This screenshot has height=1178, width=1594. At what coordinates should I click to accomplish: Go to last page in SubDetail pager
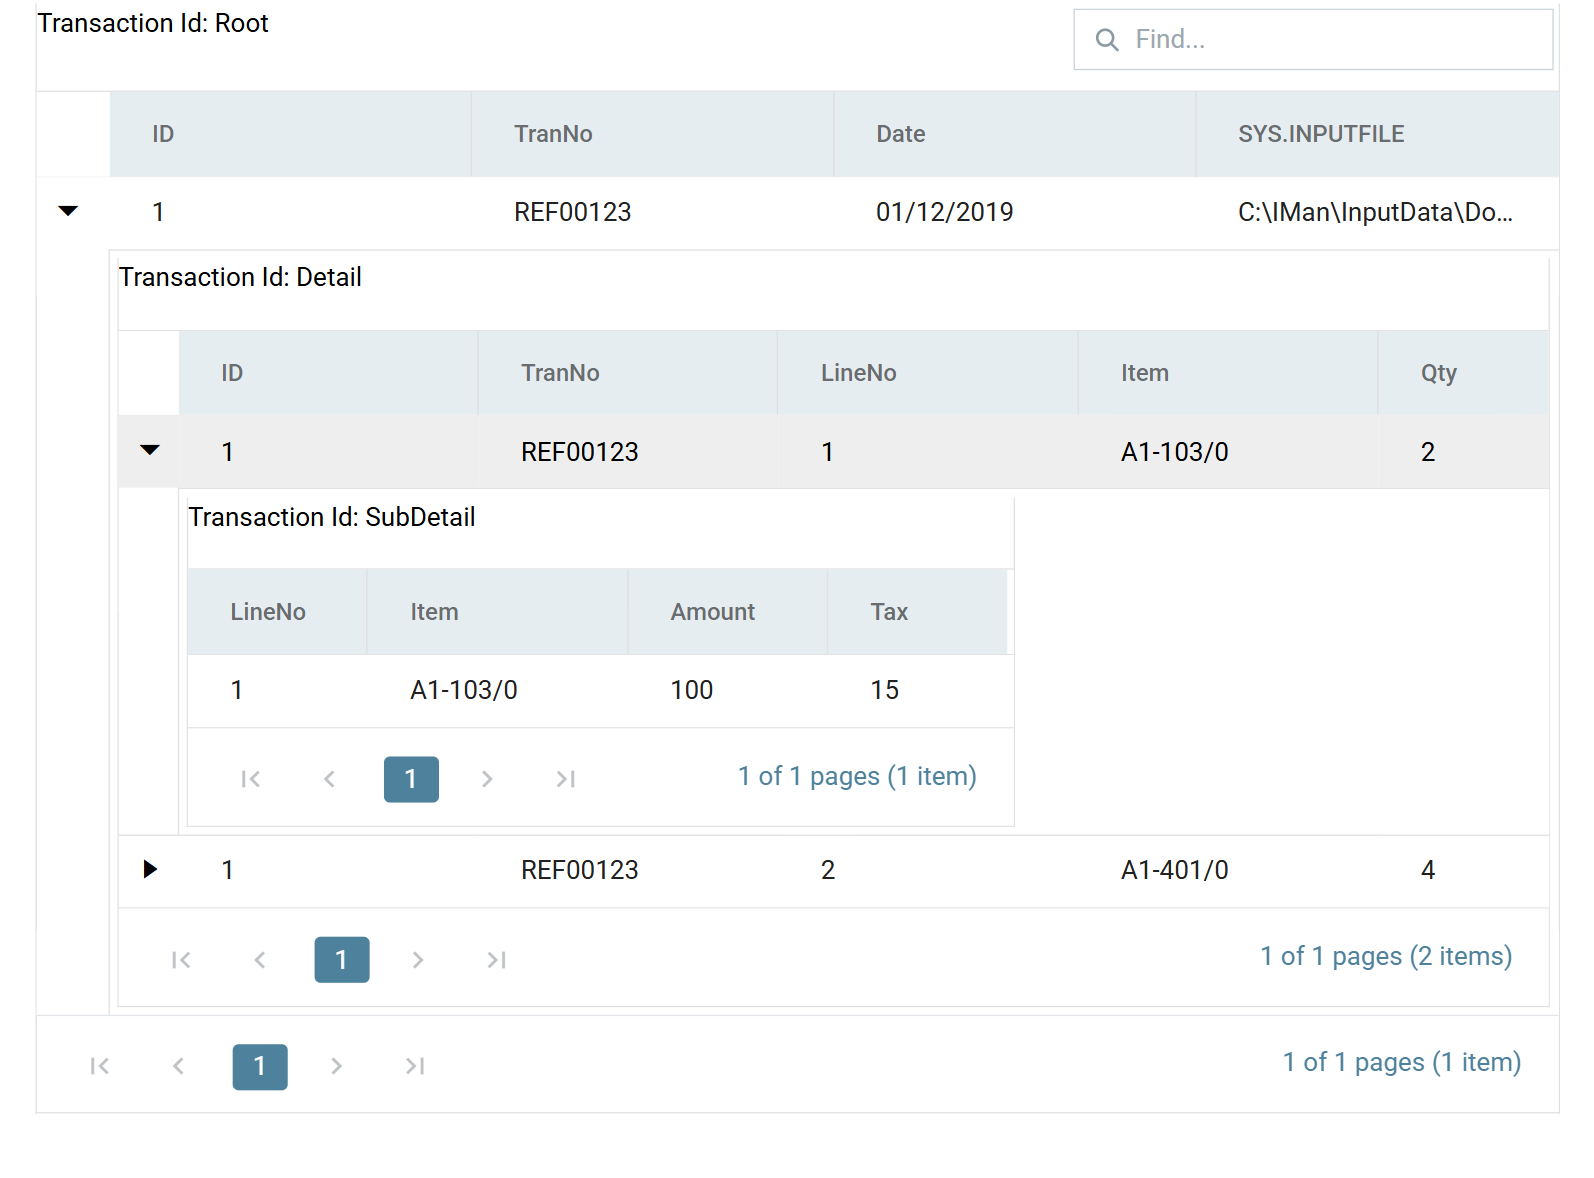566,779
